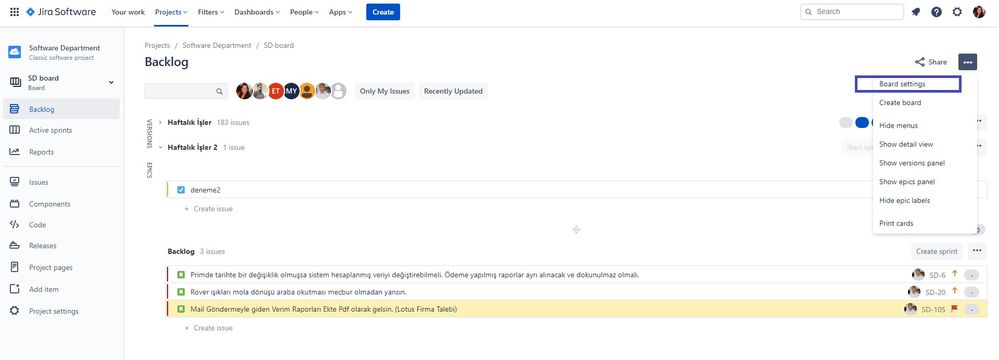Expand the Haftalık İşler sprint
This screenshot has width=999, height=360.
click(x=160, y=122)
